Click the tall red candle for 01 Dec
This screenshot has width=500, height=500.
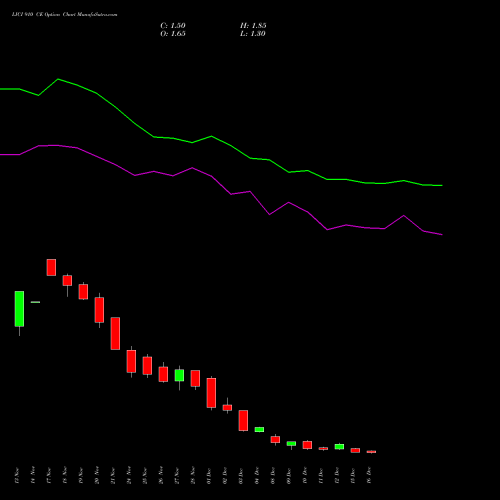point(211,393)
